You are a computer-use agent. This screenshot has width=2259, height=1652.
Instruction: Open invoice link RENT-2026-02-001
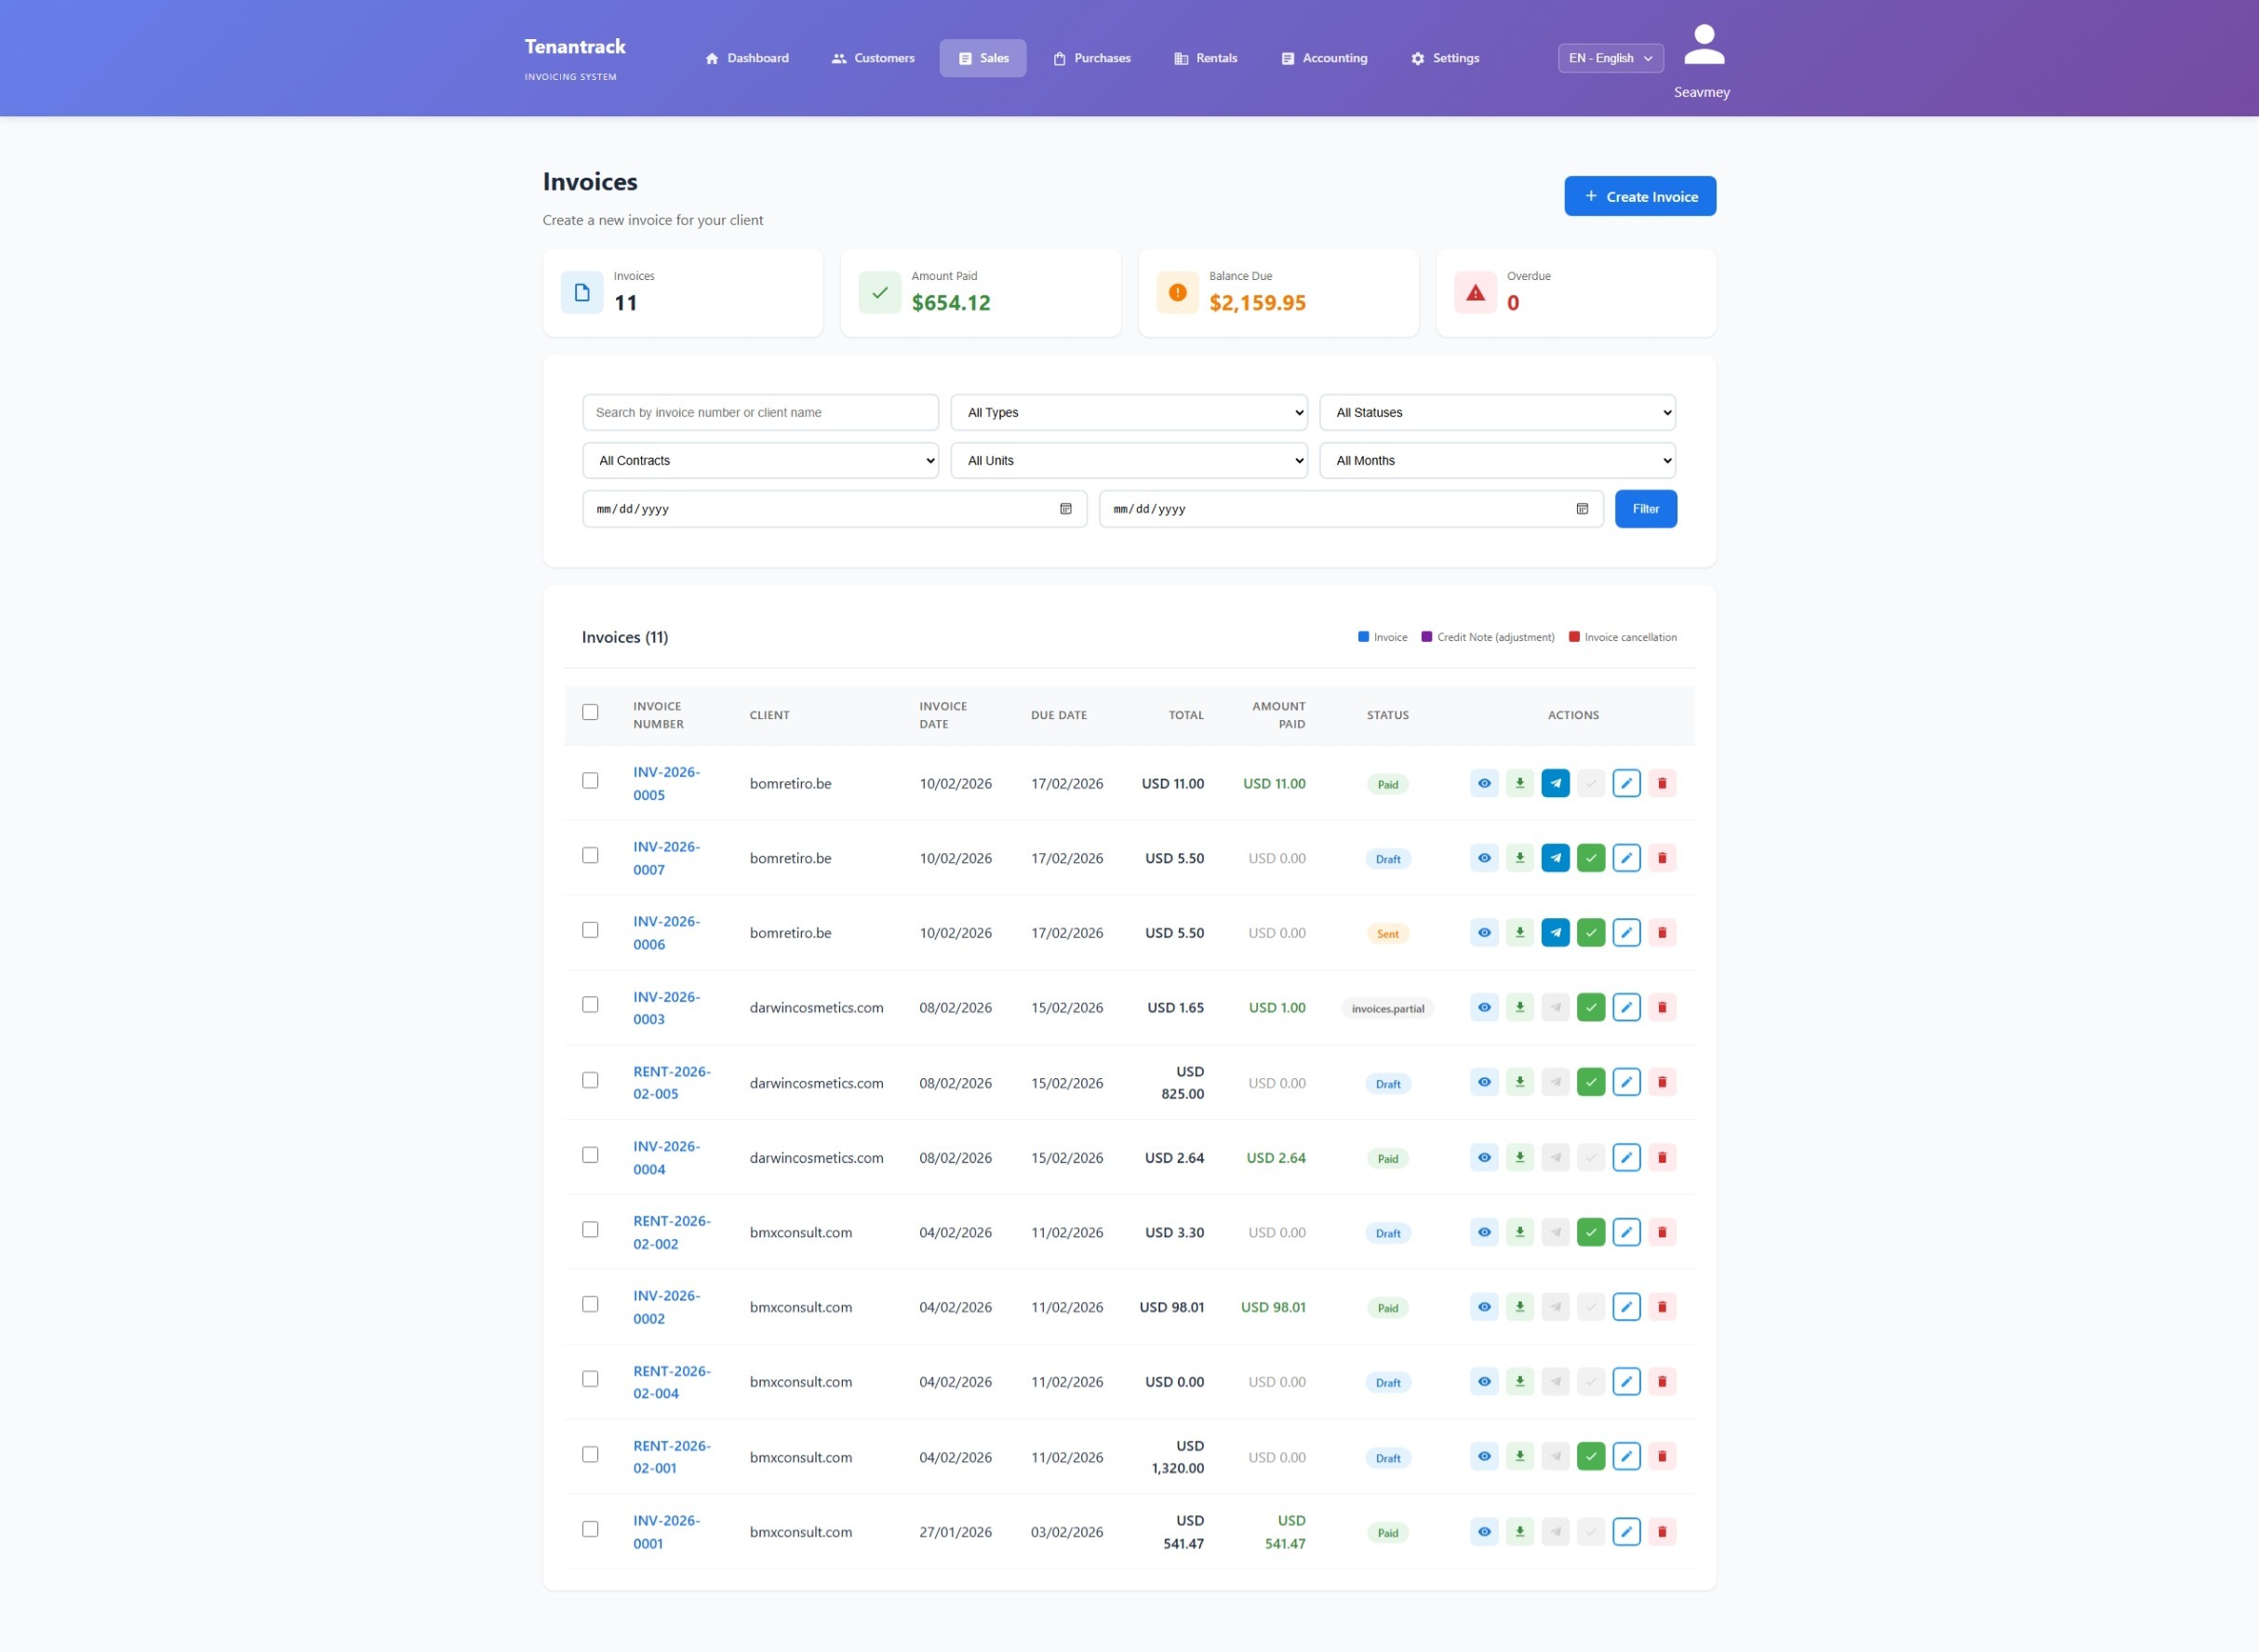click(671, 1457)
